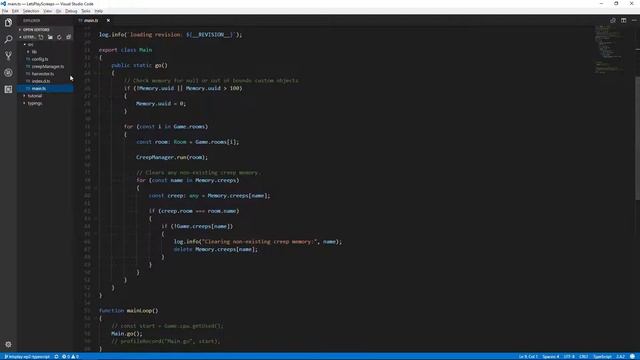Viewport: 640px width, 360px height.
Task: Click 'delete Memory.creeps[name];' code line
Action: pos(216,249)
